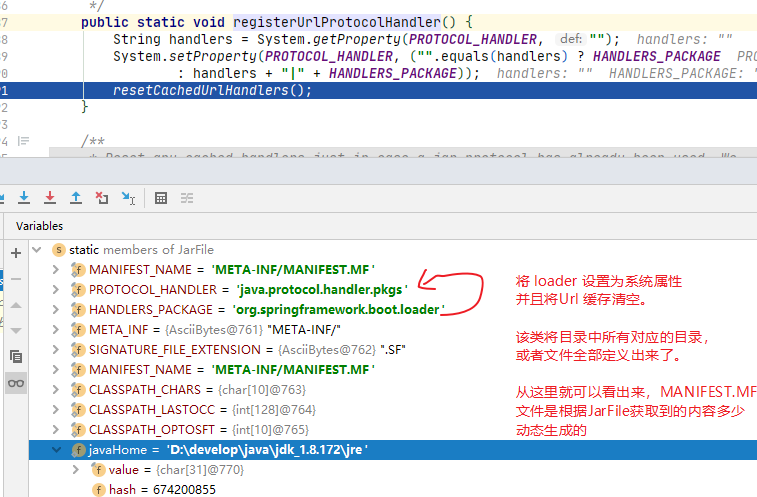Click 'org.springframework.boot.loader' value text
Viewport: 757px width, 497px height.
click(x=338, y=310)
